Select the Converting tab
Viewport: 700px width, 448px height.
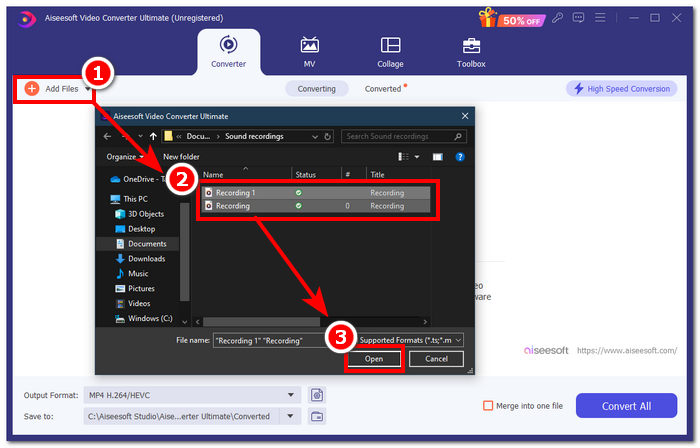tap(317, 89)
